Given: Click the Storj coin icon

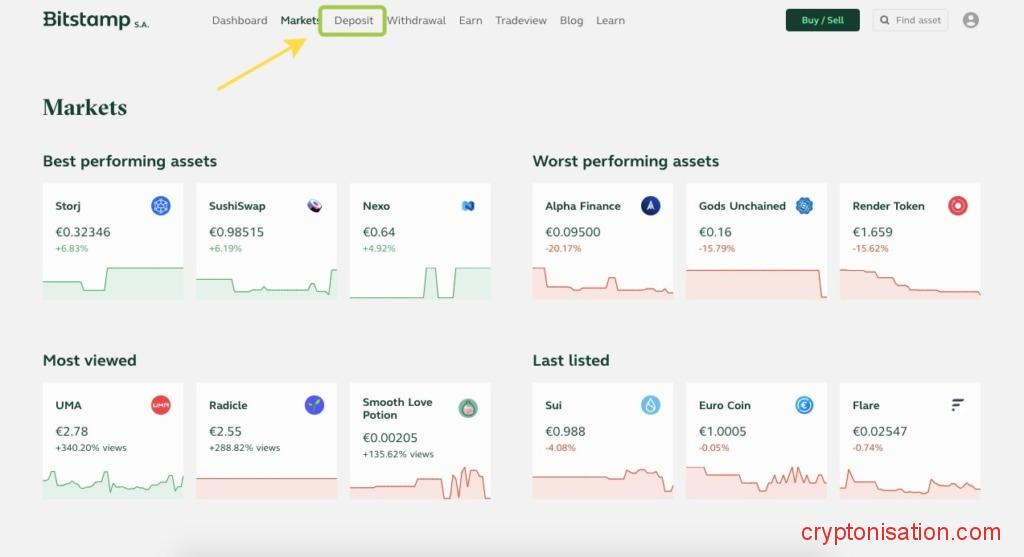Looking at the screenshot, I should [161, 206].
